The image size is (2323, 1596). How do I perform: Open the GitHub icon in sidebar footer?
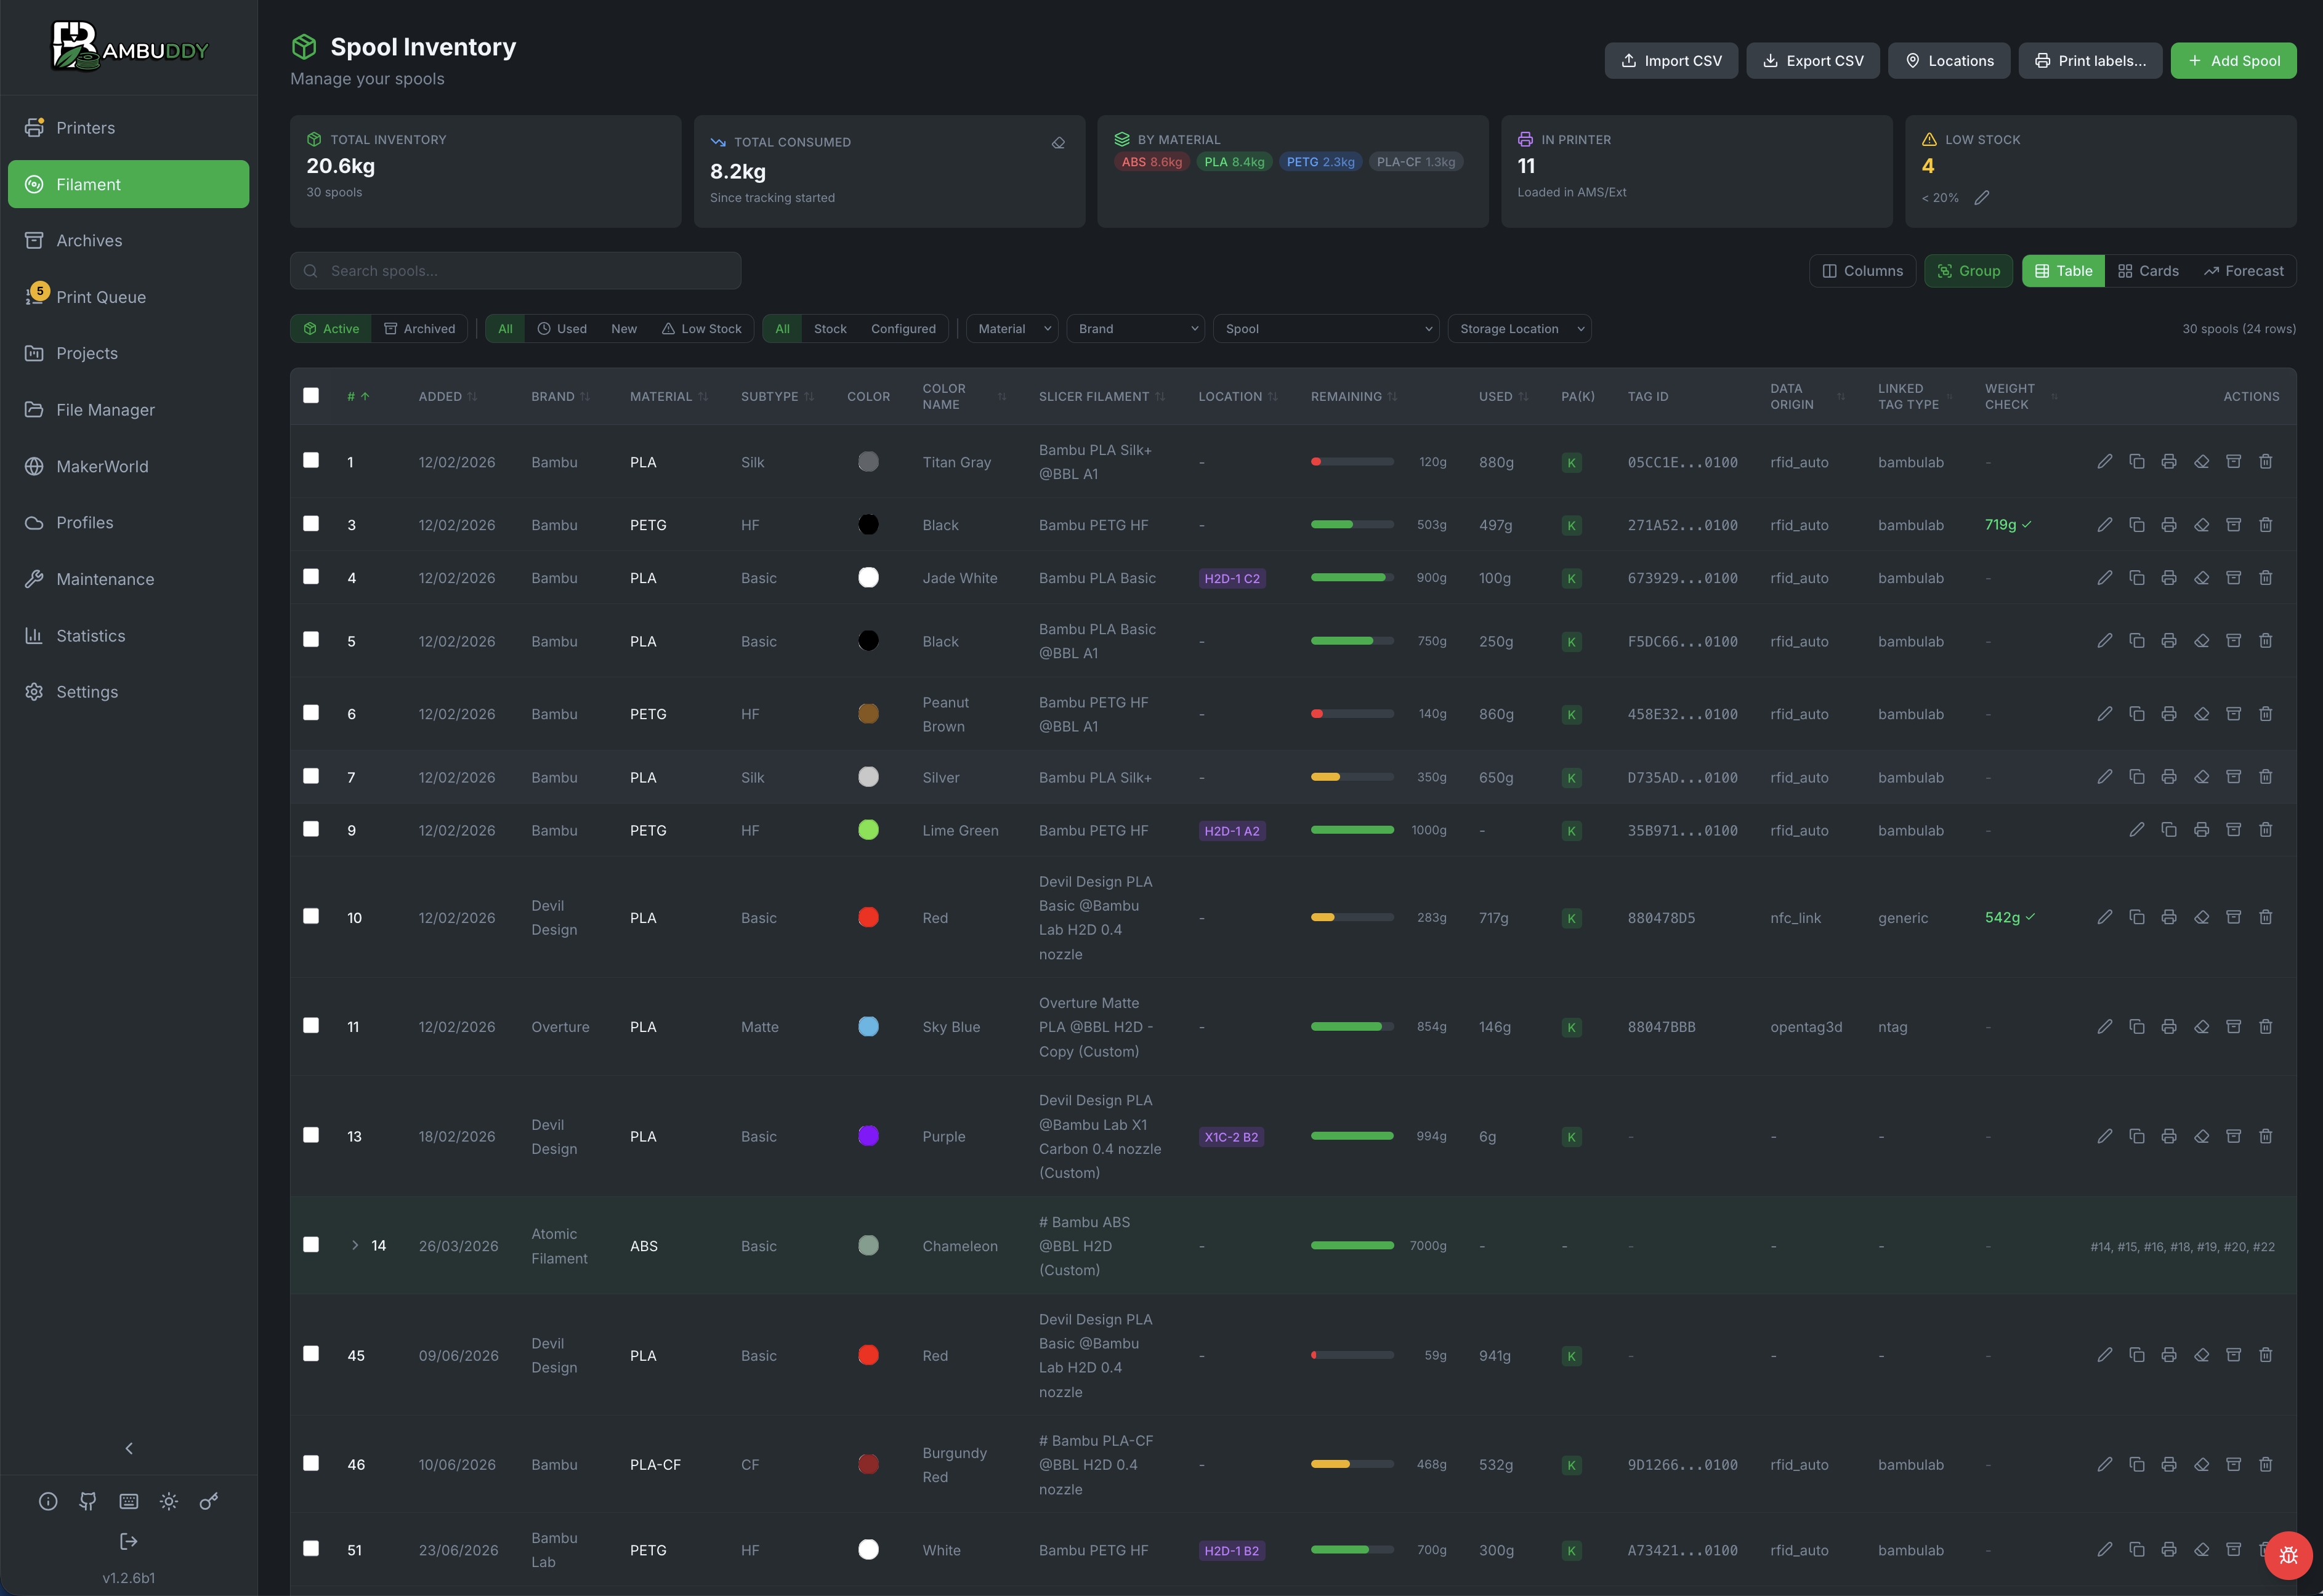point(88,1501)
